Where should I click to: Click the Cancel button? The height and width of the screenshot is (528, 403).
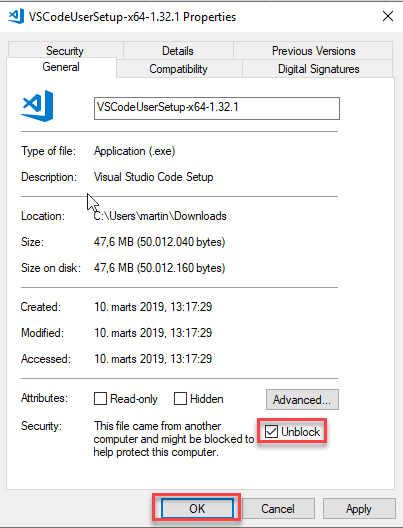pos(278,508)
